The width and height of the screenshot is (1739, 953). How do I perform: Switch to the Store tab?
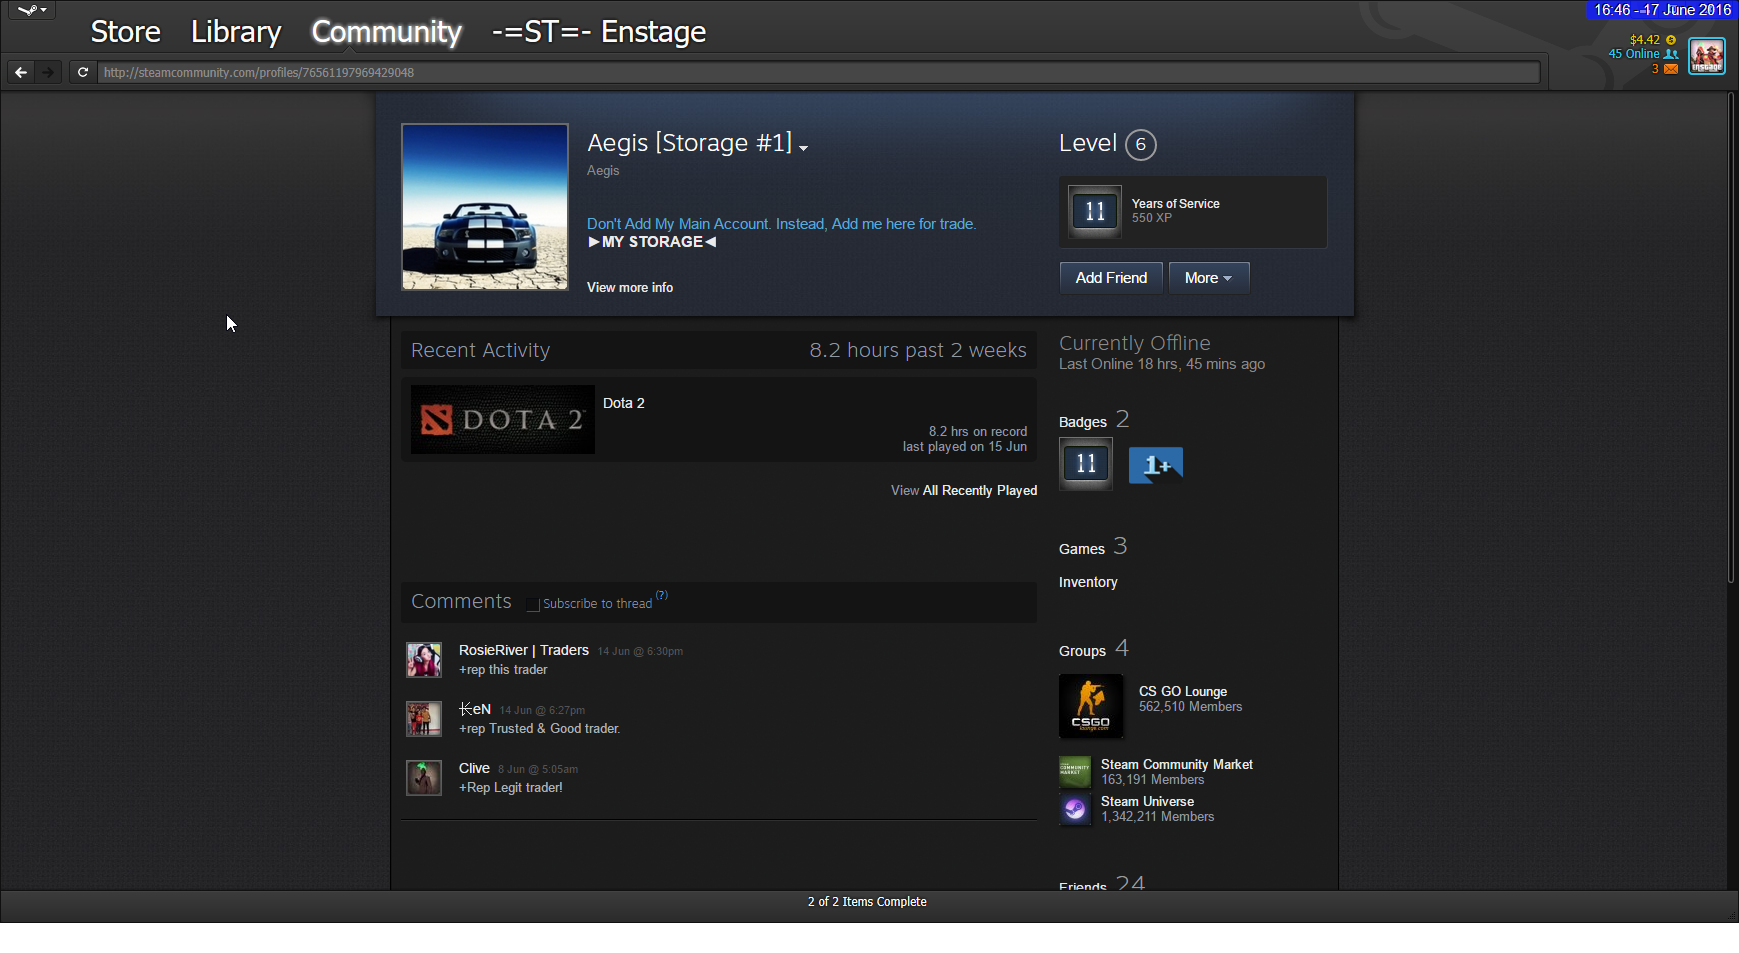click(x=125, y=32)
